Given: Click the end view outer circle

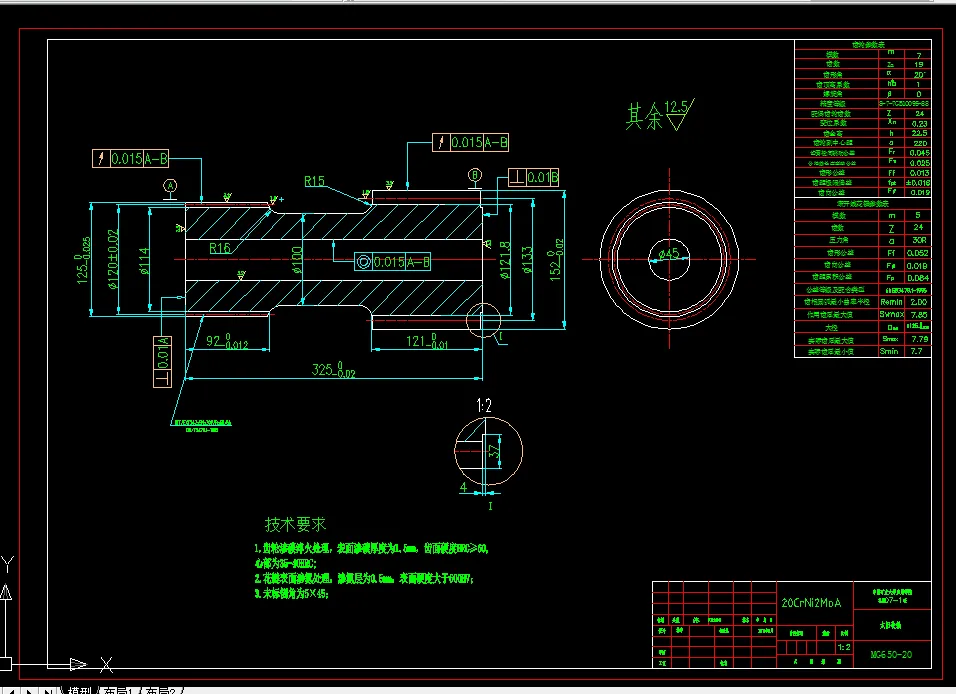Looking at the screenshot, I should coord(669,259).
